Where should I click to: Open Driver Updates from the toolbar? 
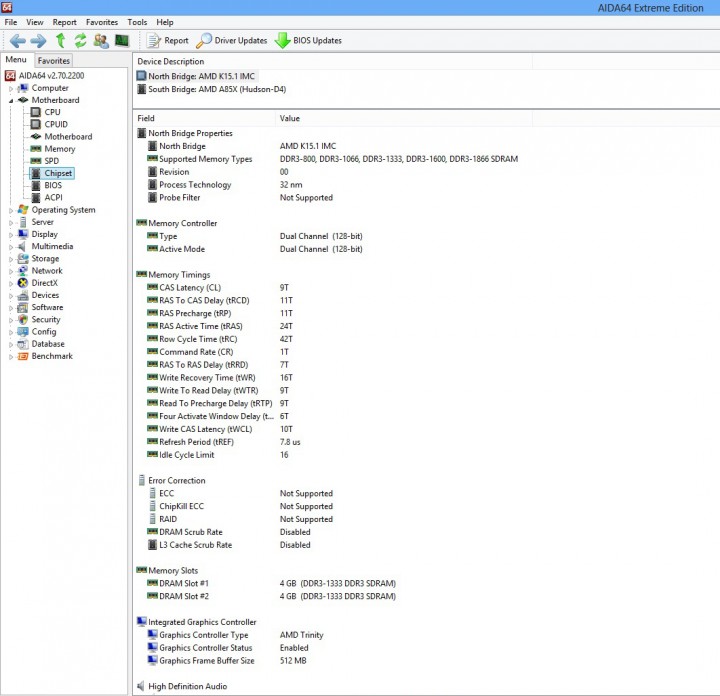click(231, 40)
